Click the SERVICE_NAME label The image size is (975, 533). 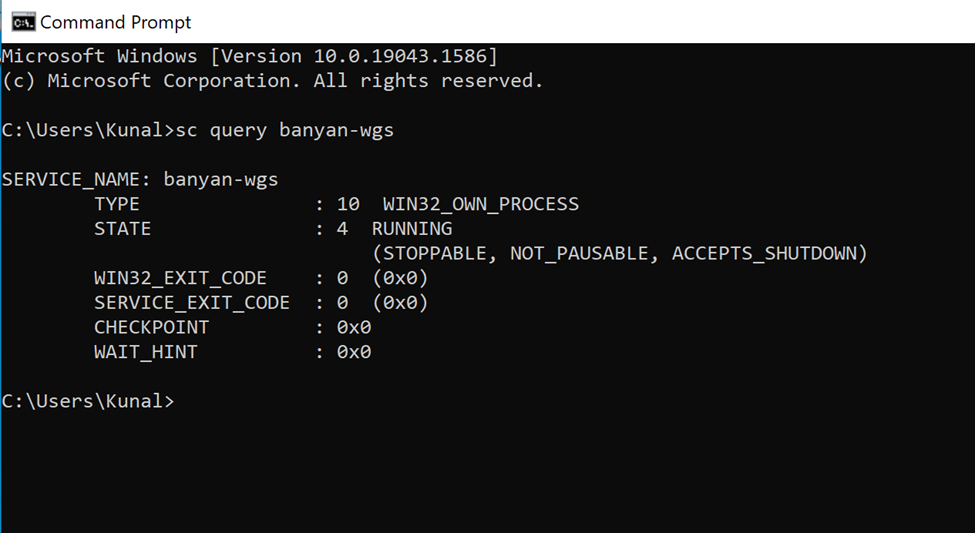coord(76,180)
